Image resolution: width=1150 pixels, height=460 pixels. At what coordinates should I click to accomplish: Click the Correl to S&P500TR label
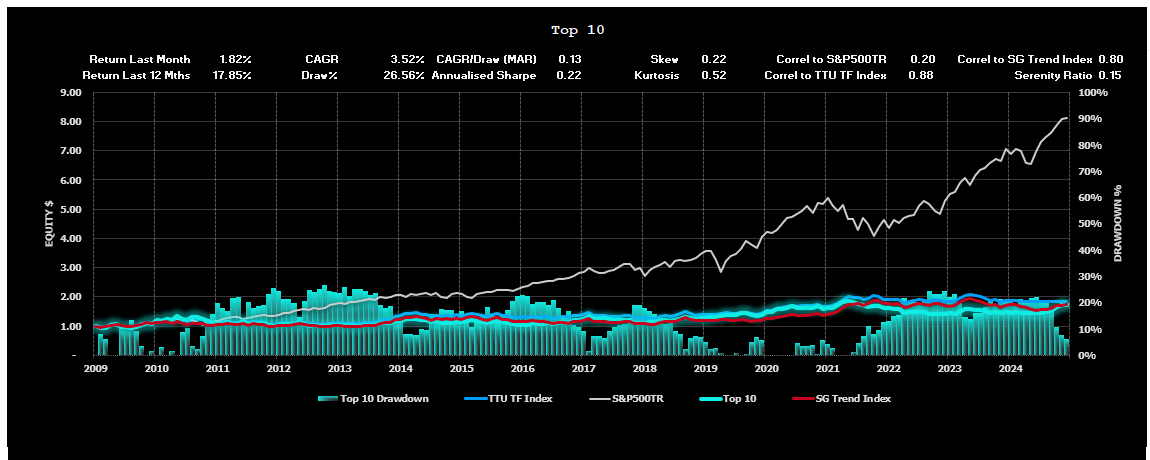point(833,60)
